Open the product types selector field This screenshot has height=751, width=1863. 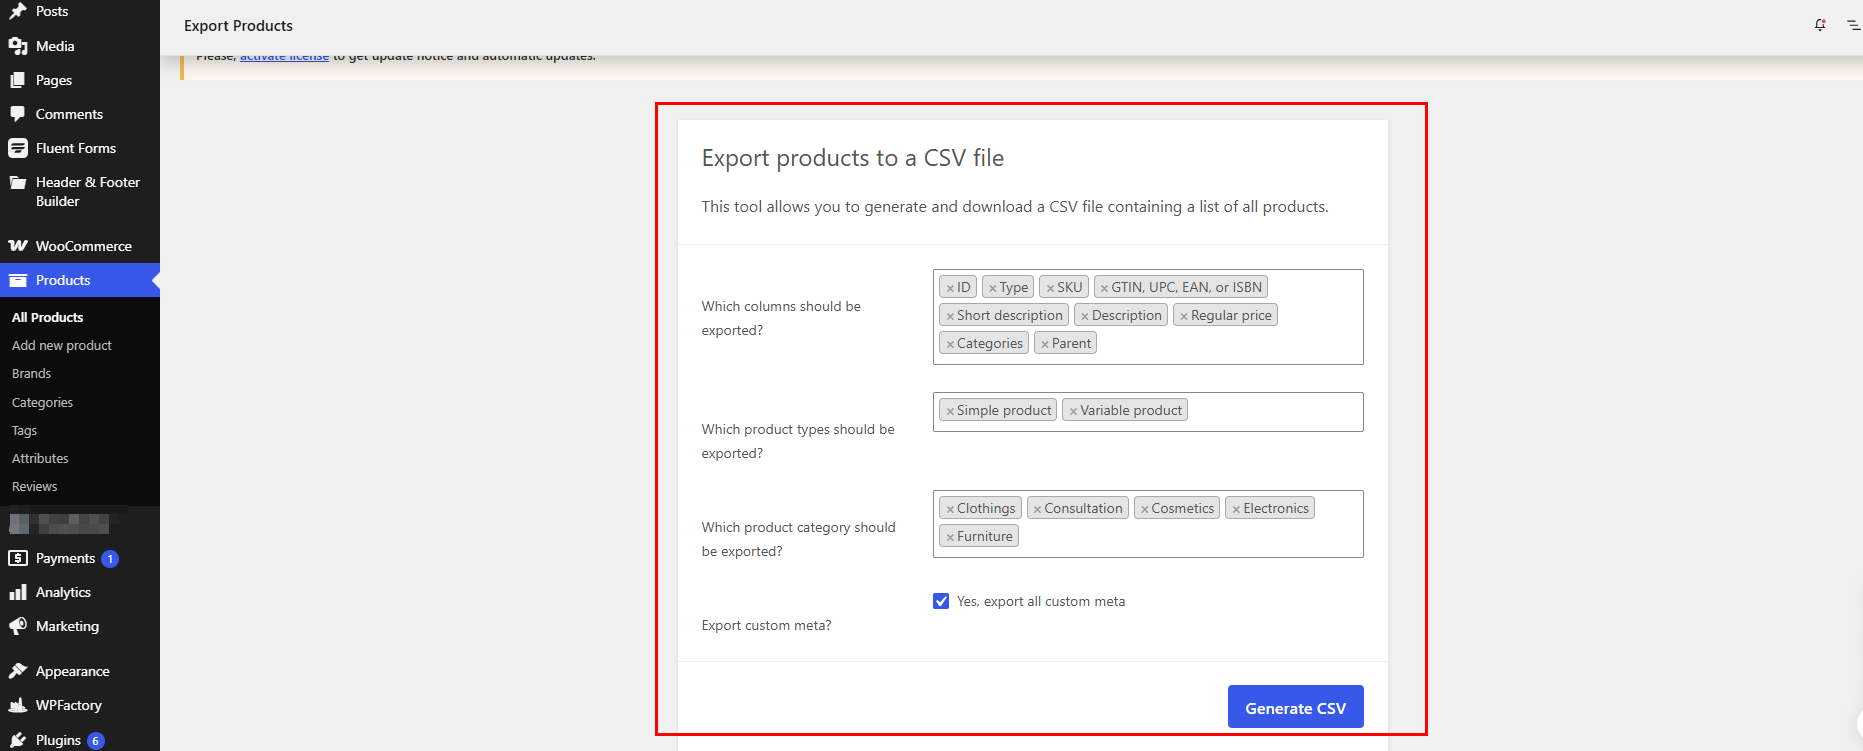pyautogui.click(x=1148, y=412)
